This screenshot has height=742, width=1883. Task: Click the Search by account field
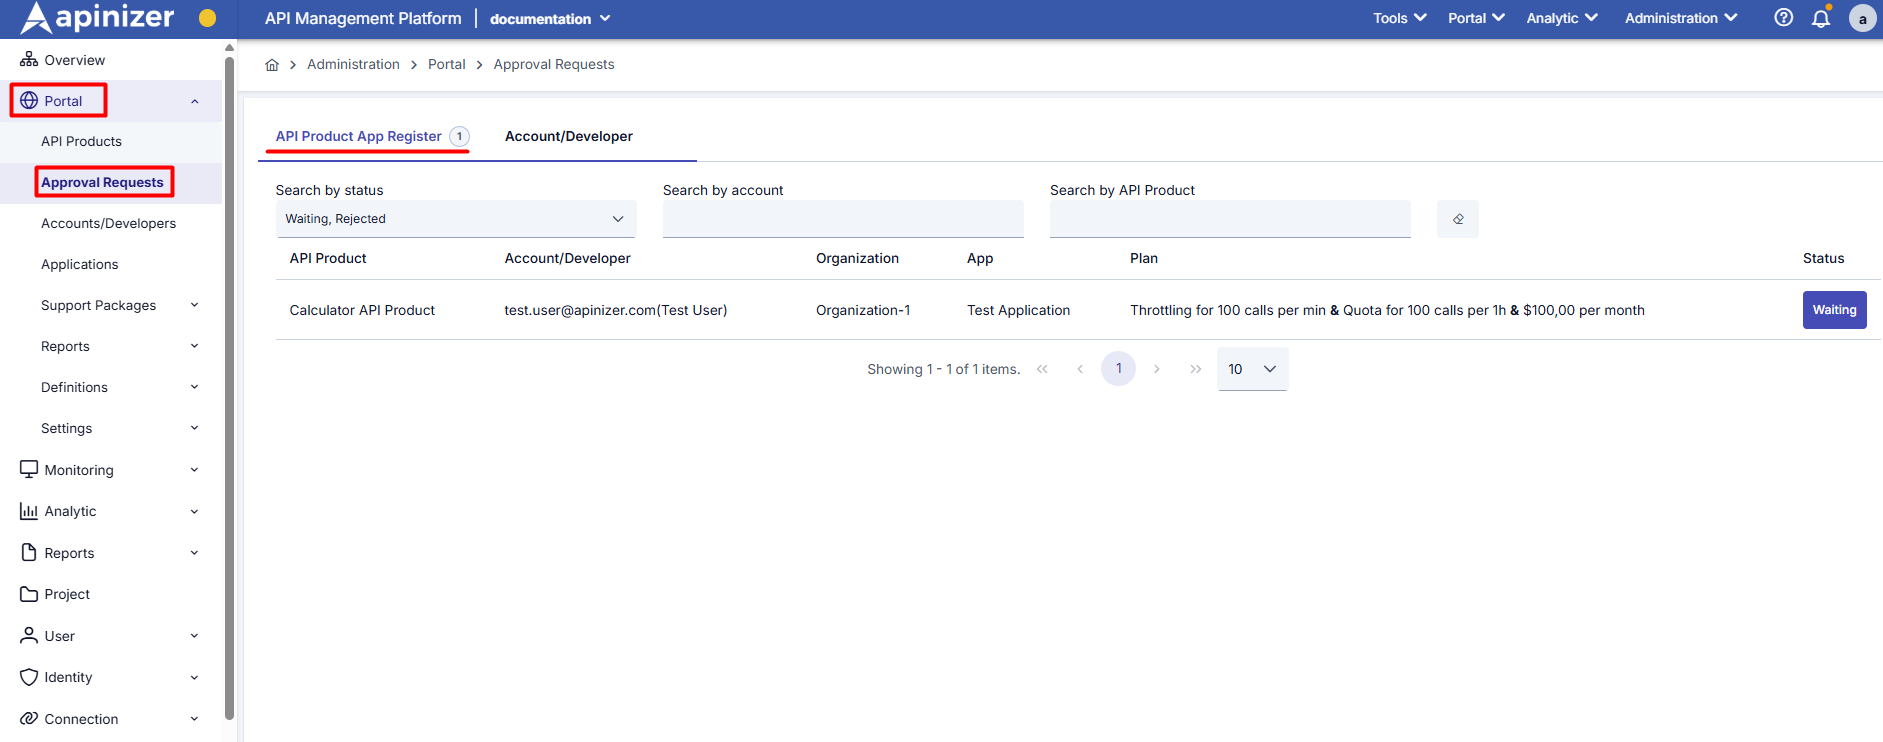843,219
